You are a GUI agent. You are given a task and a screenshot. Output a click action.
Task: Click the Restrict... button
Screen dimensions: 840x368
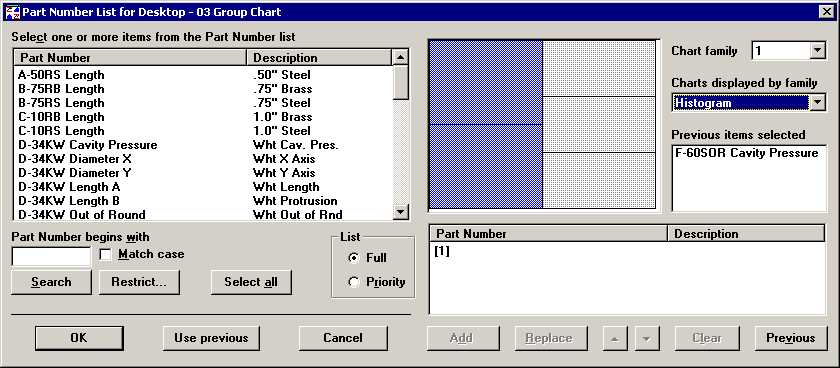(x=139, y=282)
